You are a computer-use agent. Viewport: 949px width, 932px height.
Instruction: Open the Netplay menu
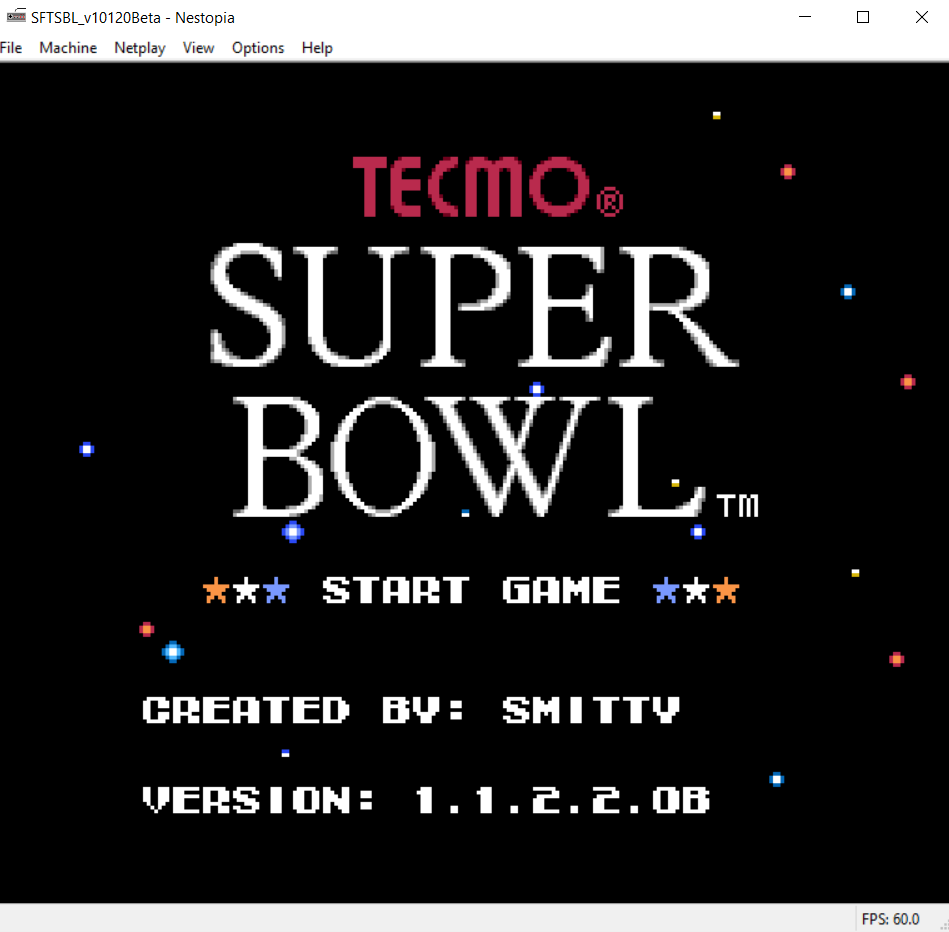[x=140, y=48]
